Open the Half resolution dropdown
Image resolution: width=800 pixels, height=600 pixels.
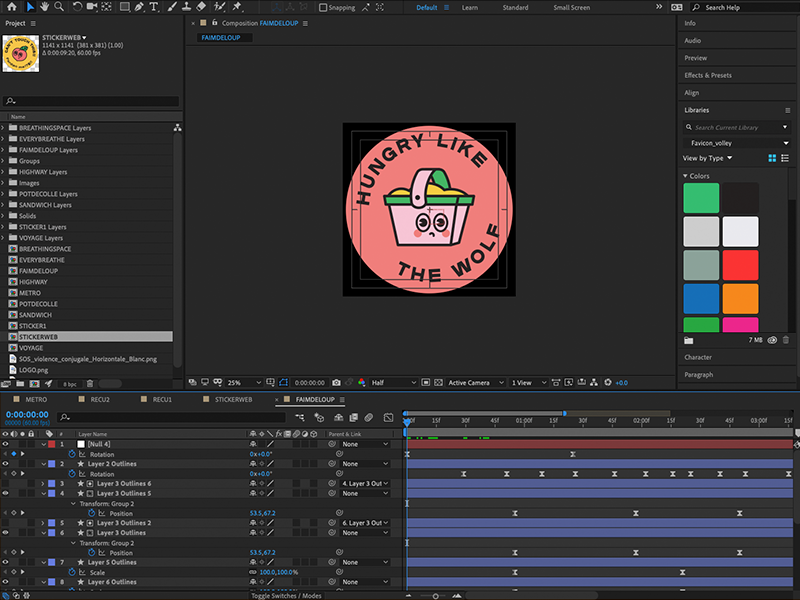393,382
